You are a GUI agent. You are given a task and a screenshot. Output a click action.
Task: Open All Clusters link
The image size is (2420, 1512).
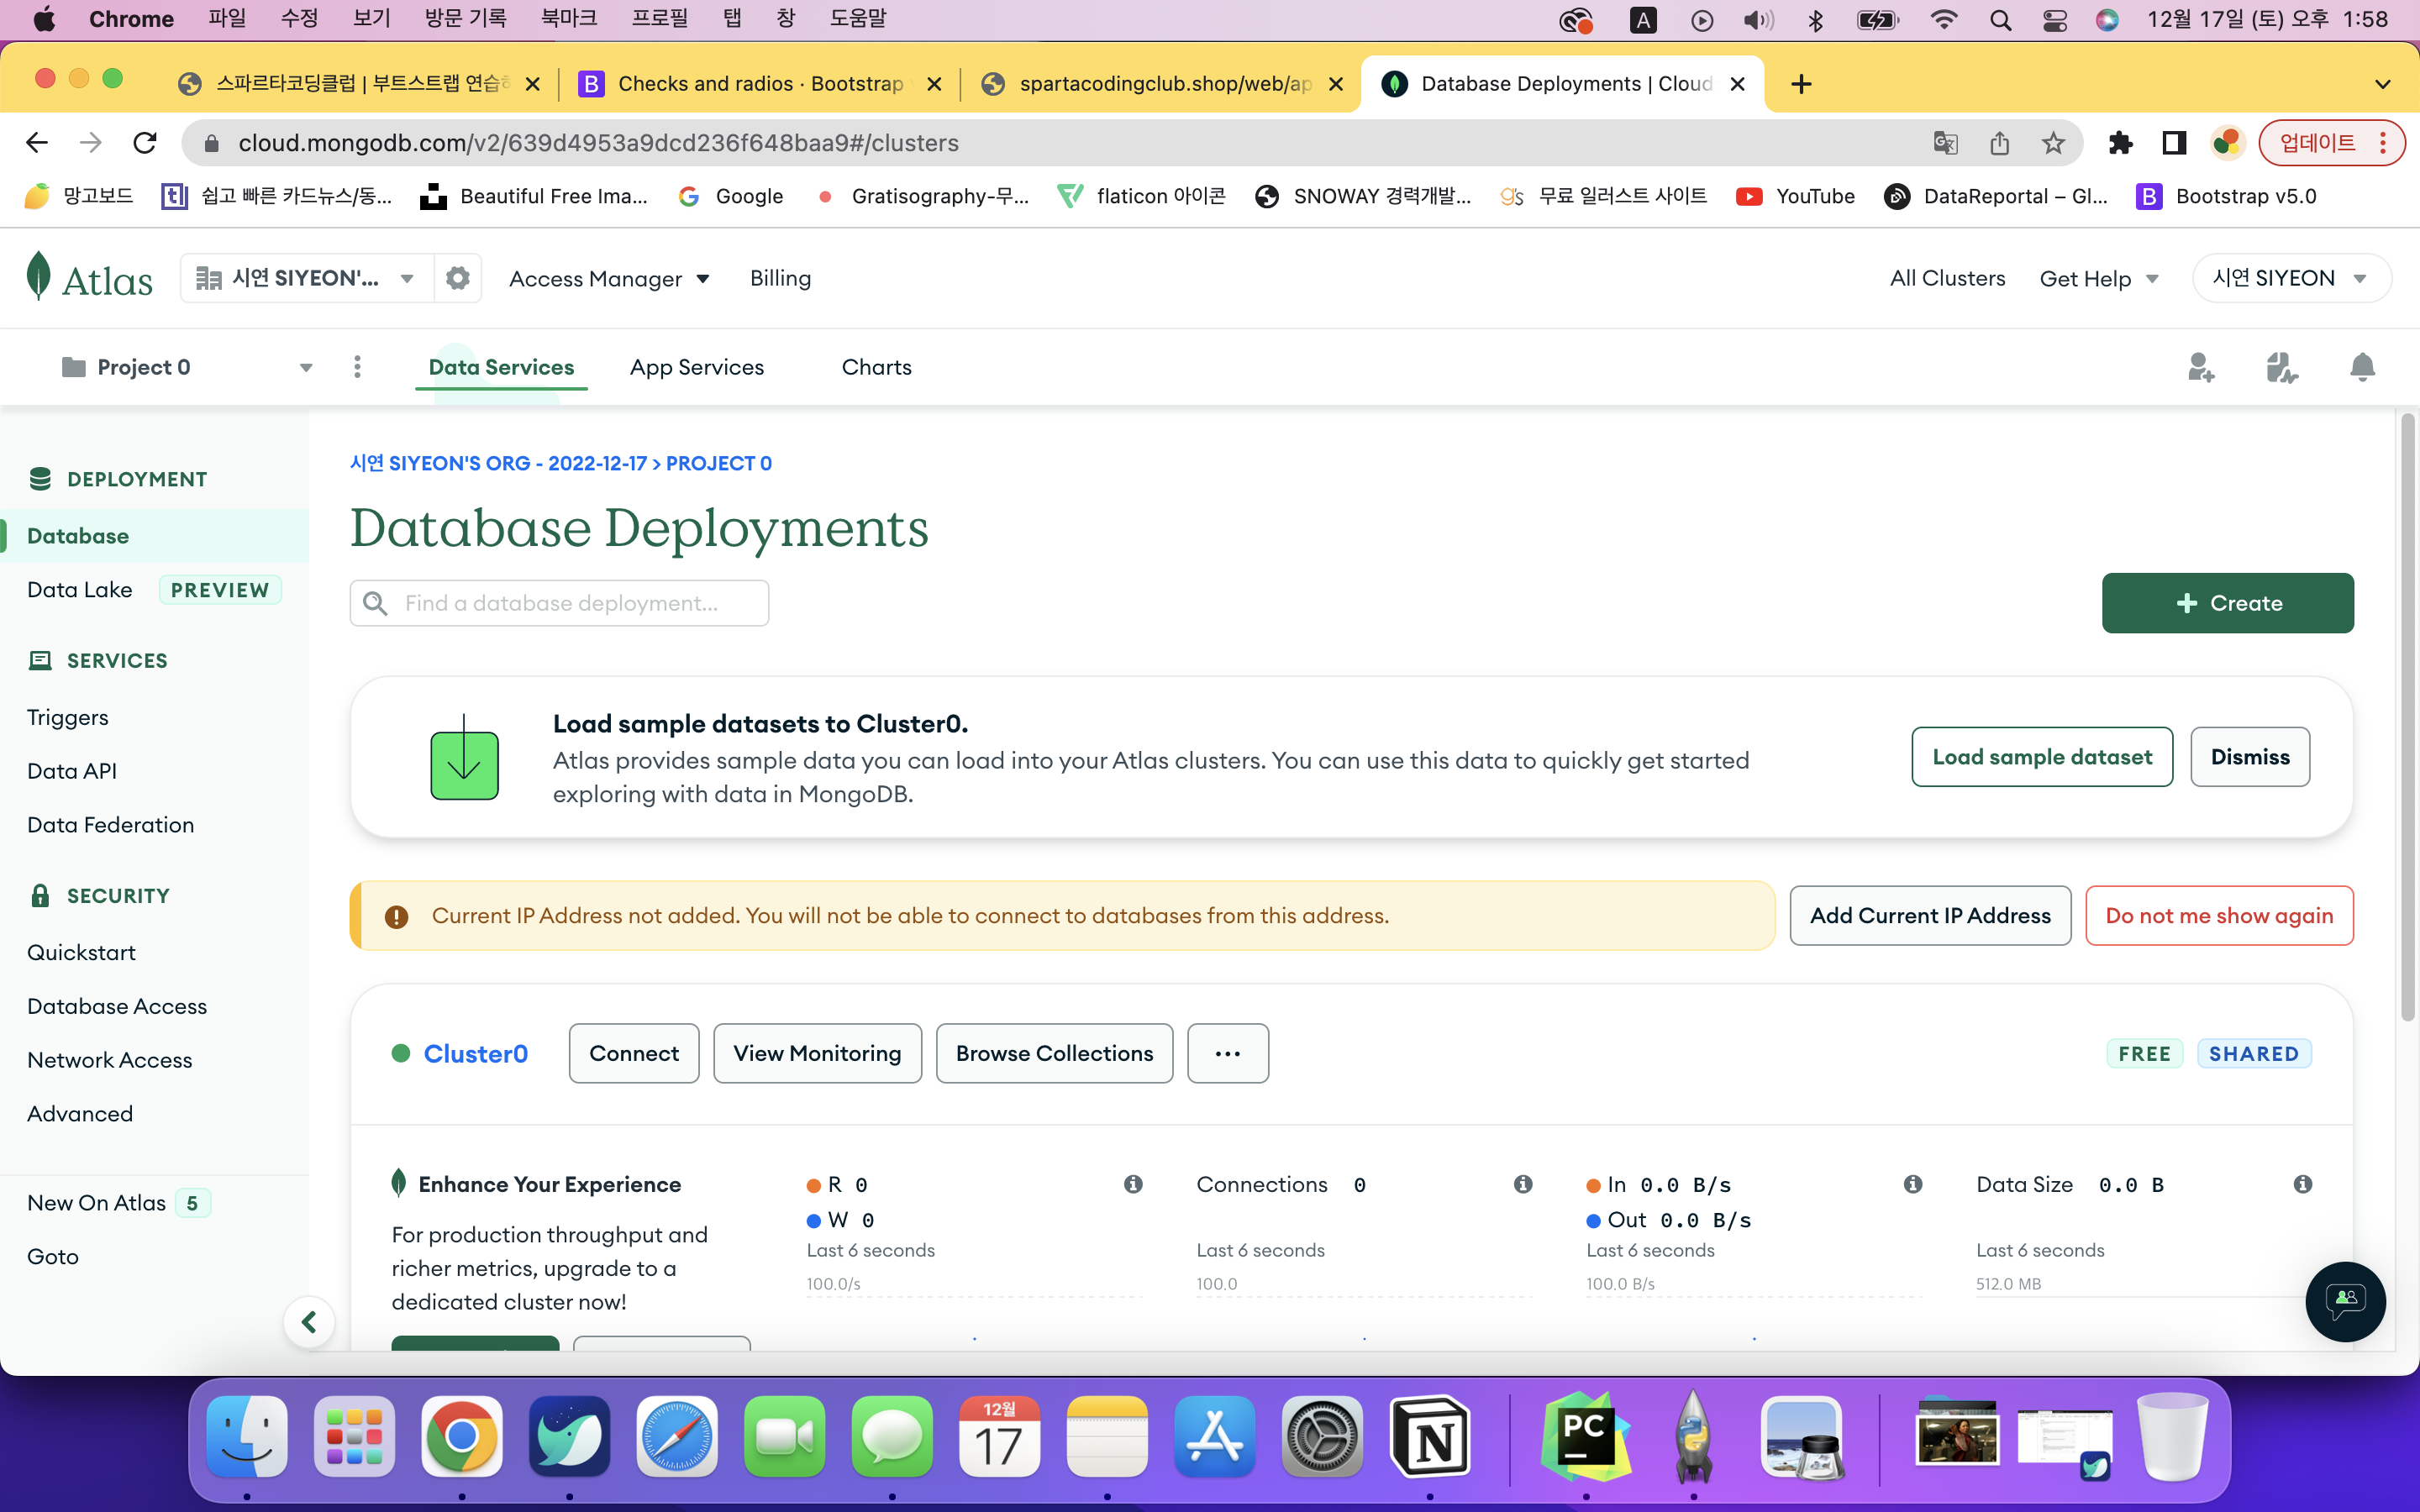[1947, 278]
